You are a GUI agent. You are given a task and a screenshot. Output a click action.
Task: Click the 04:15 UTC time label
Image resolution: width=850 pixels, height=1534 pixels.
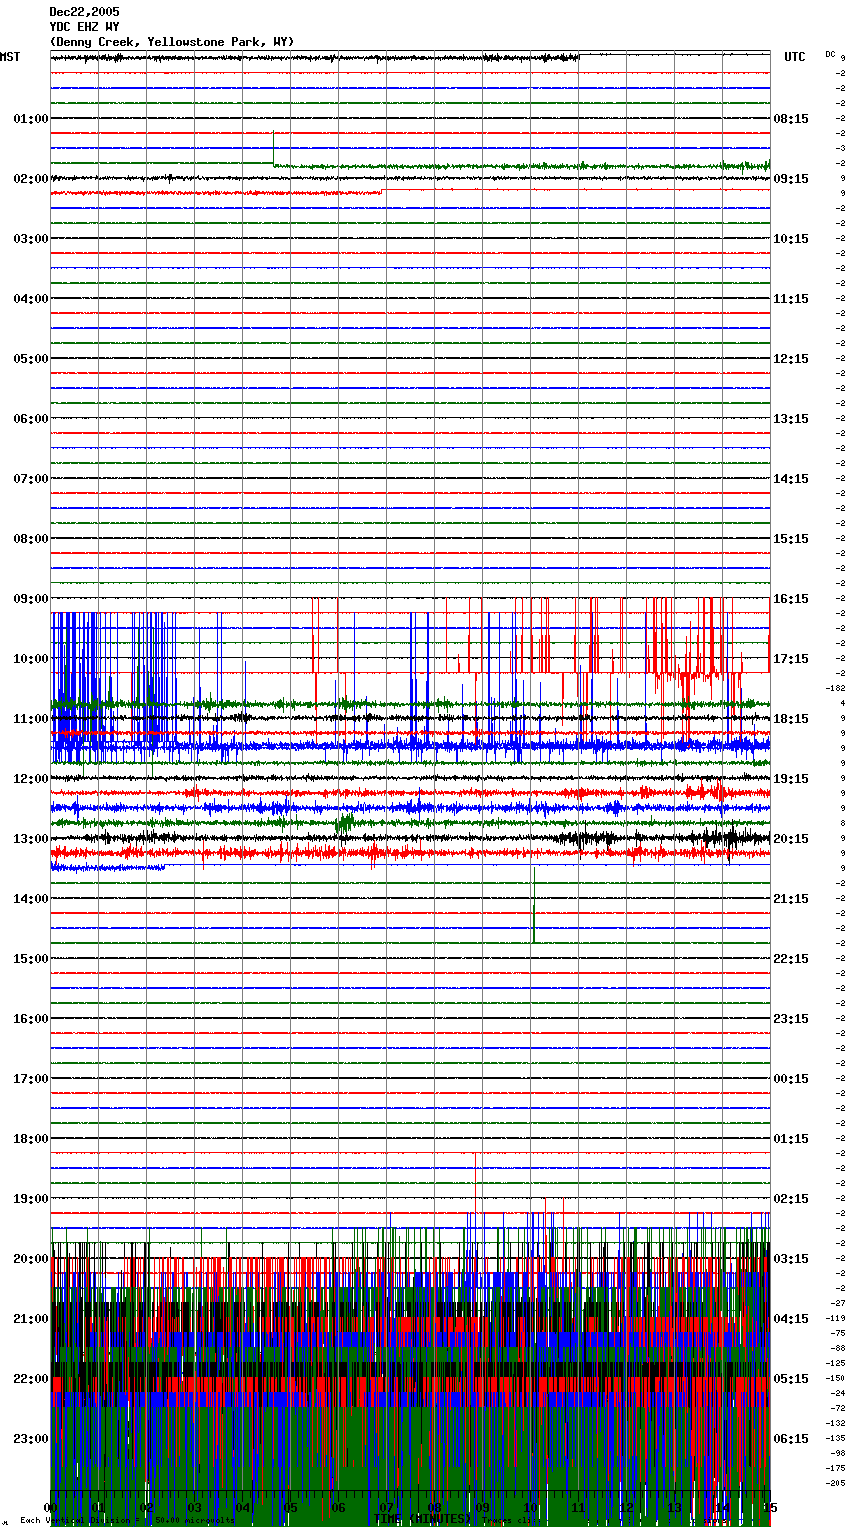point(791,1319)
